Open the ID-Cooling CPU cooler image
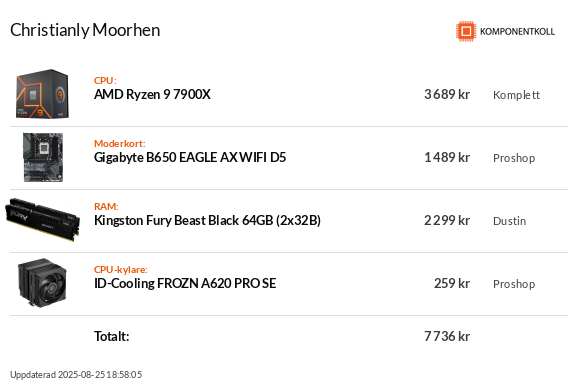This screenshot has height=388, width=577. (x=42, y=283)
